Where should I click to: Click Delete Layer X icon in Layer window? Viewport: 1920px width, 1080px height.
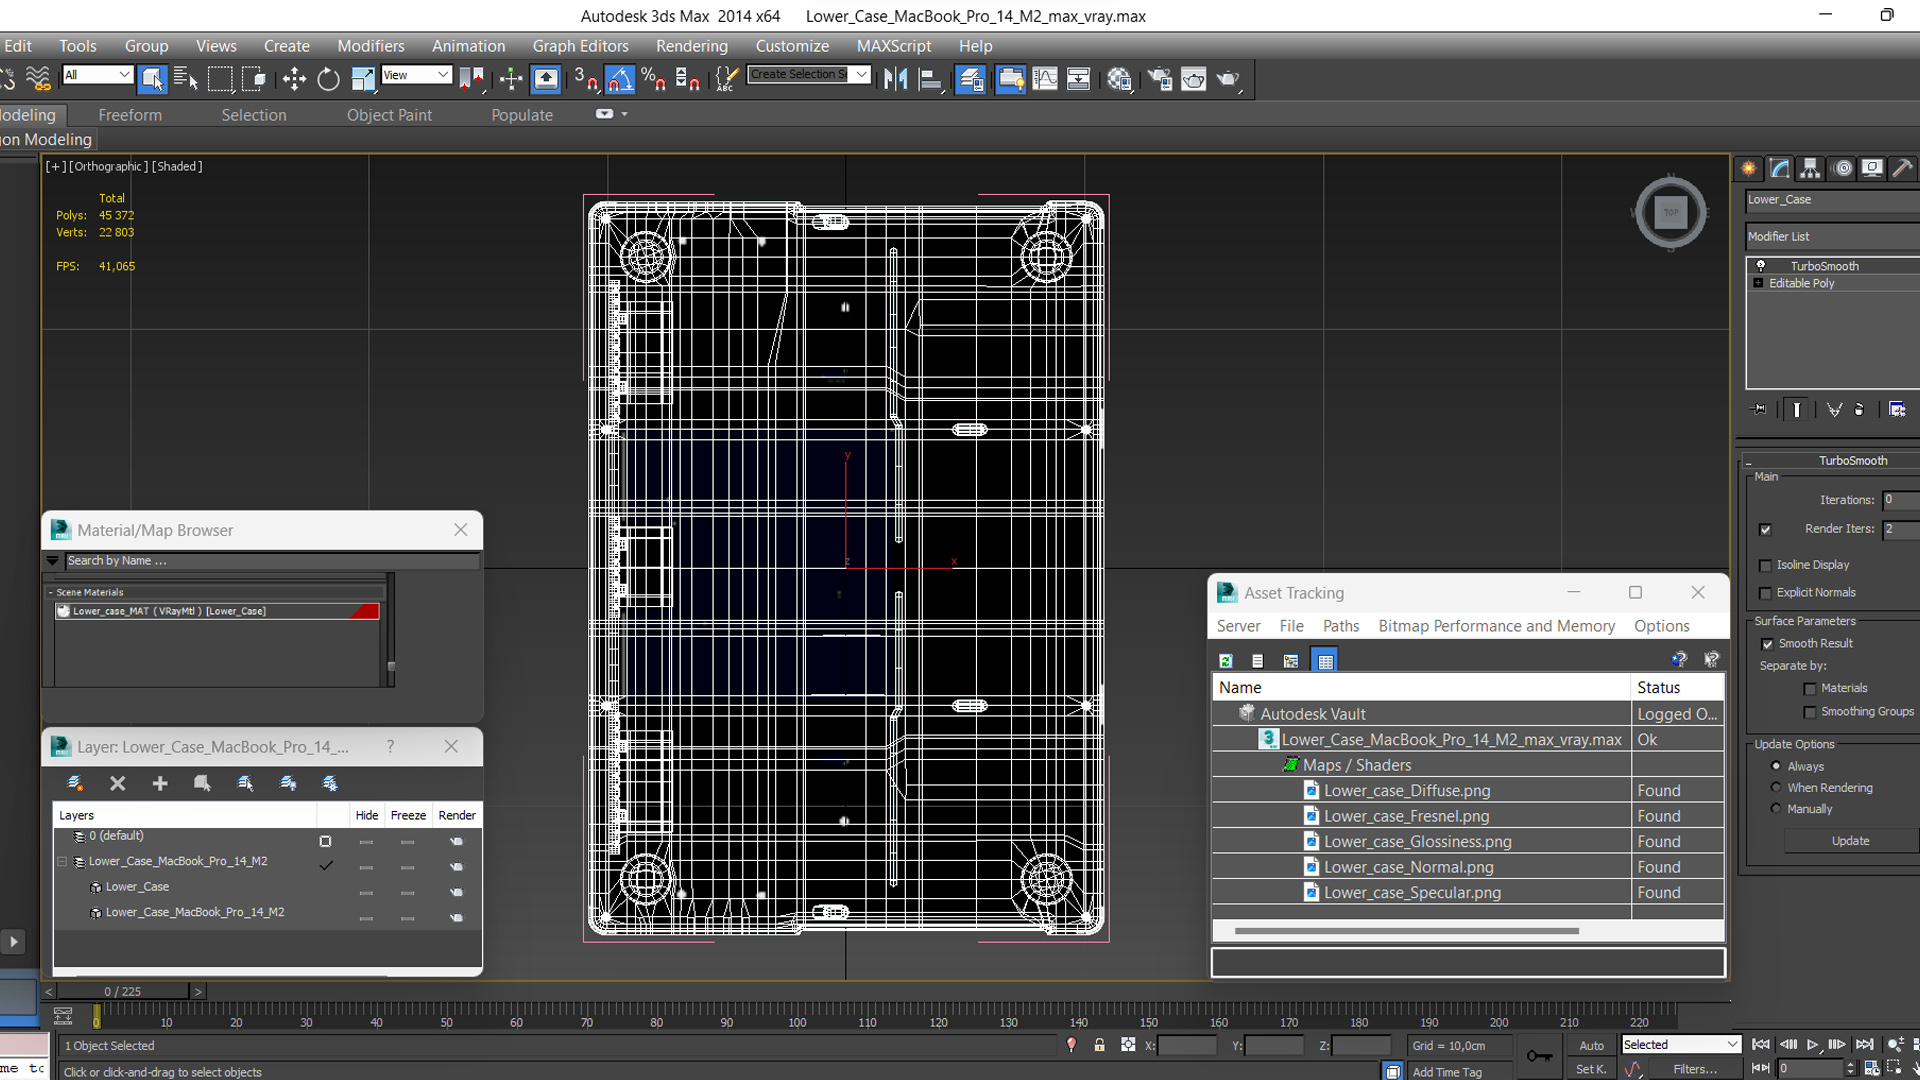pos(117,783)
